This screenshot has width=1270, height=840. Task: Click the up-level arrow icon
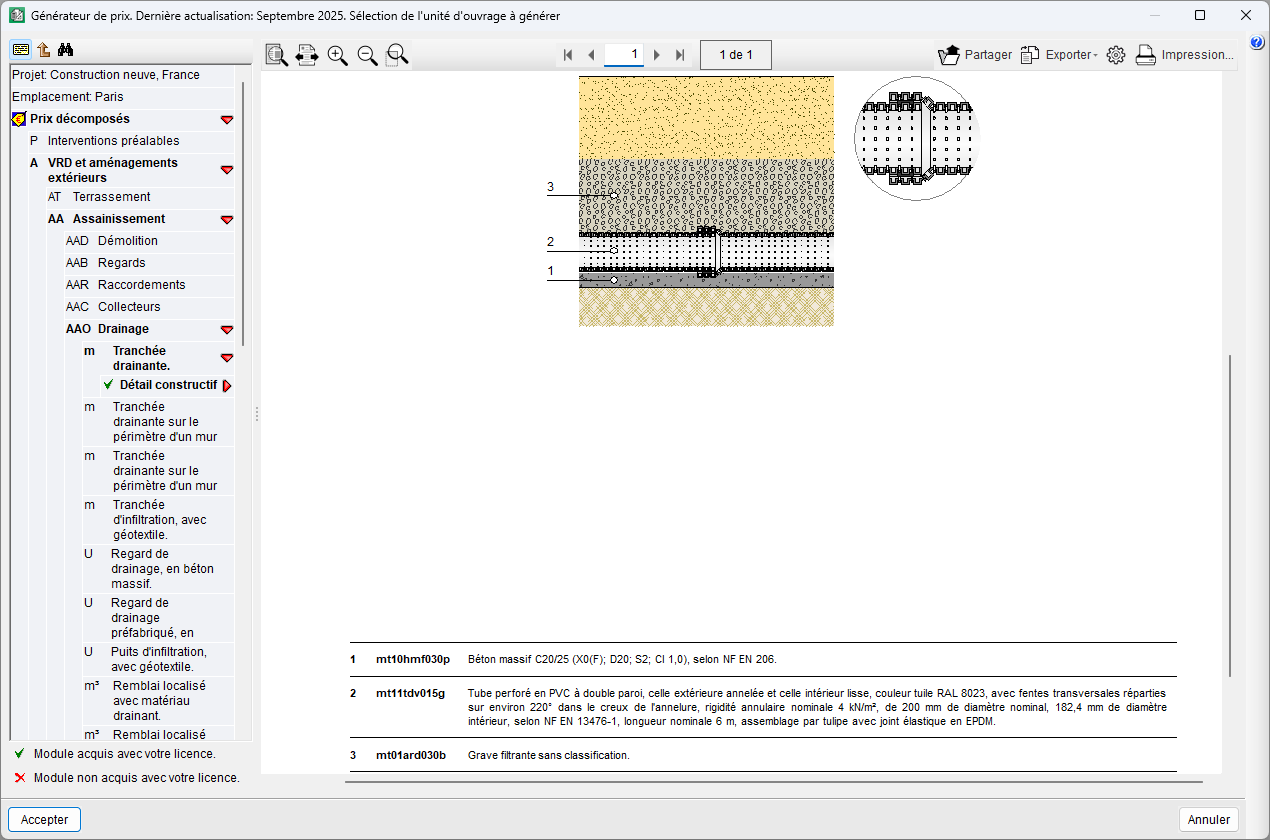click(44, 50)
